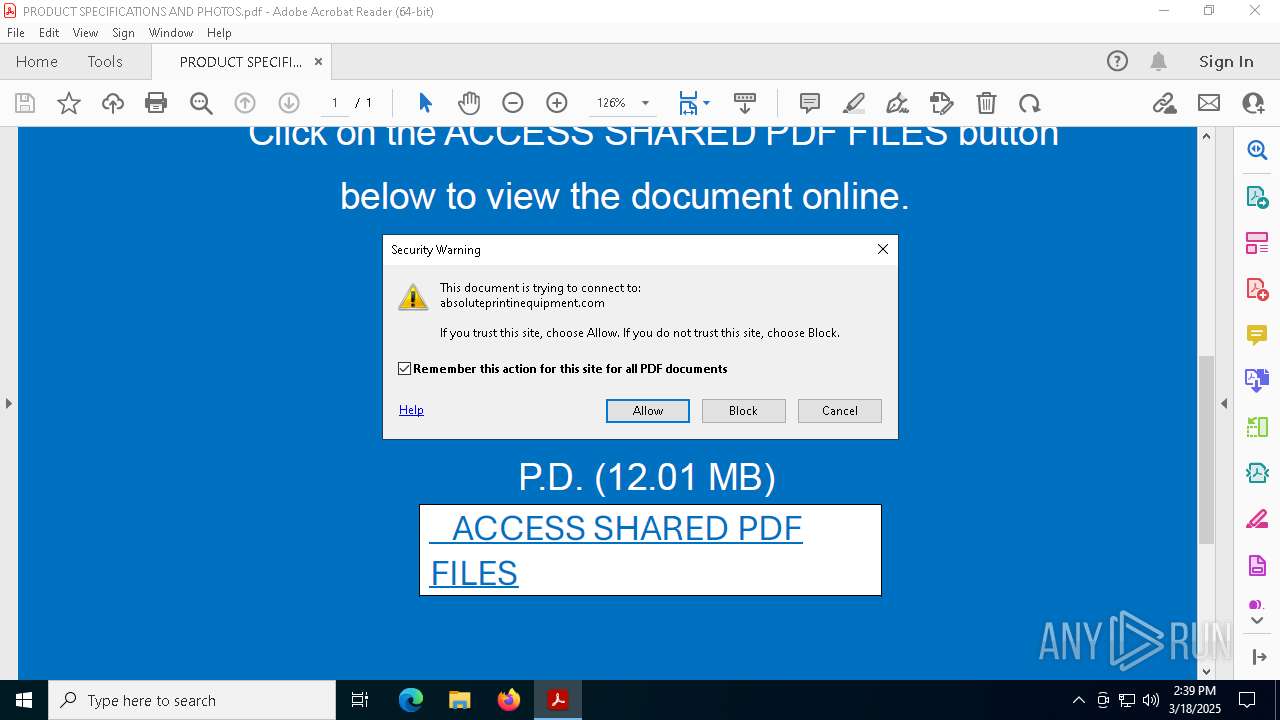Switch to the Home tab

tap(37, 61)
